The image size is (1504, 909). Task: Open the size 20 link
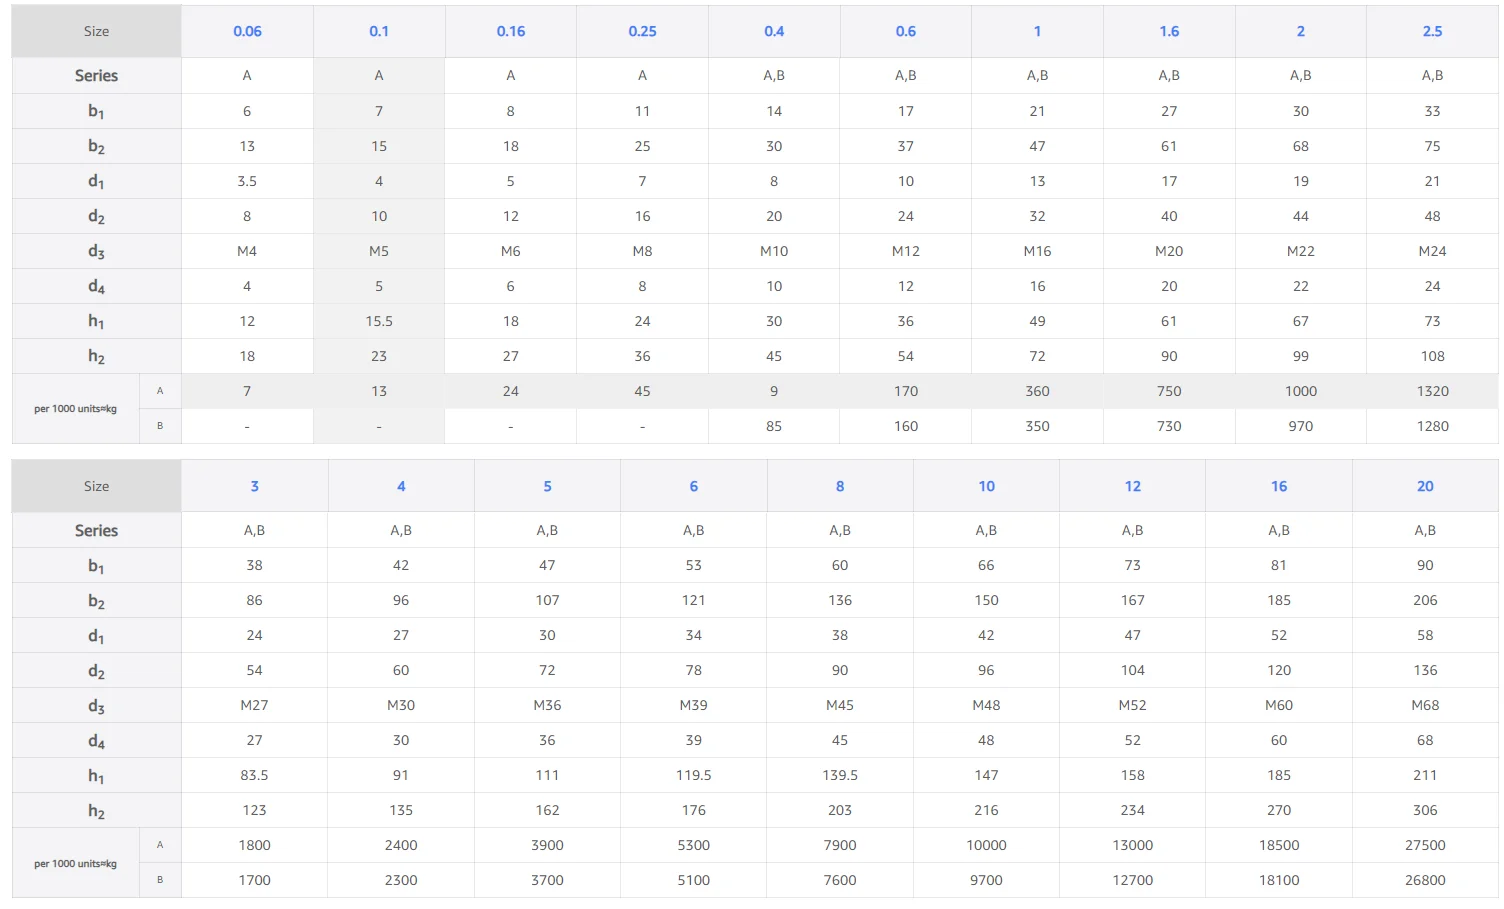click(x=1425, y=486)
